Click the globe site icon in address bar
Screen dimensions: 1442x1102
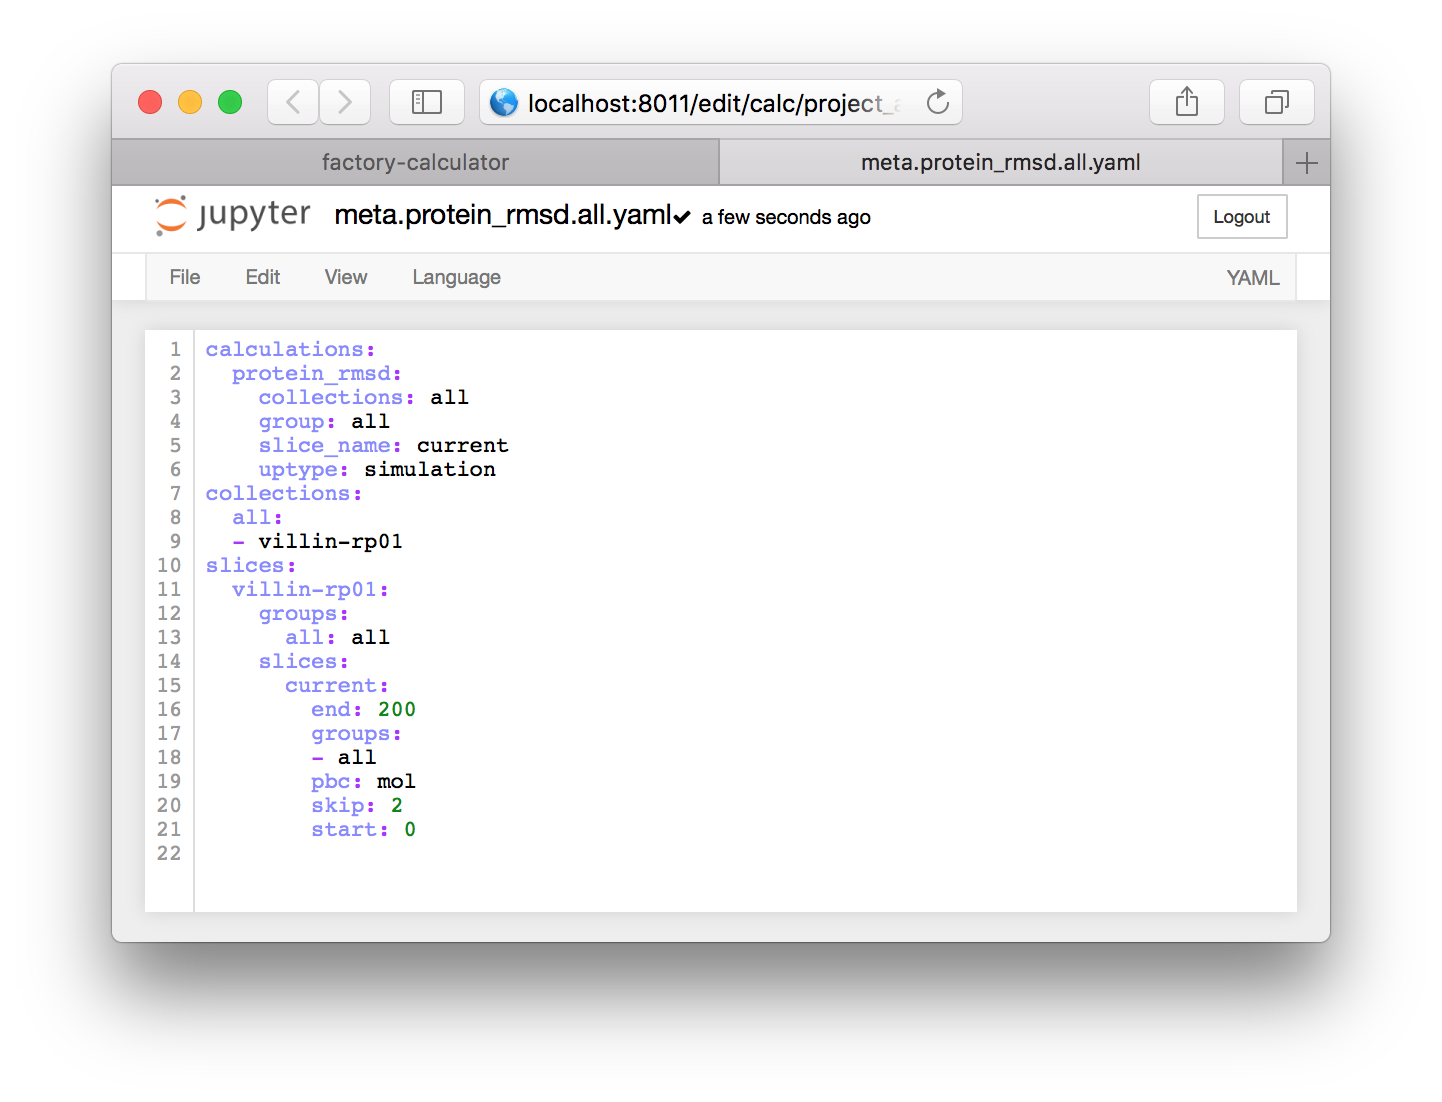tap(504, 102)
